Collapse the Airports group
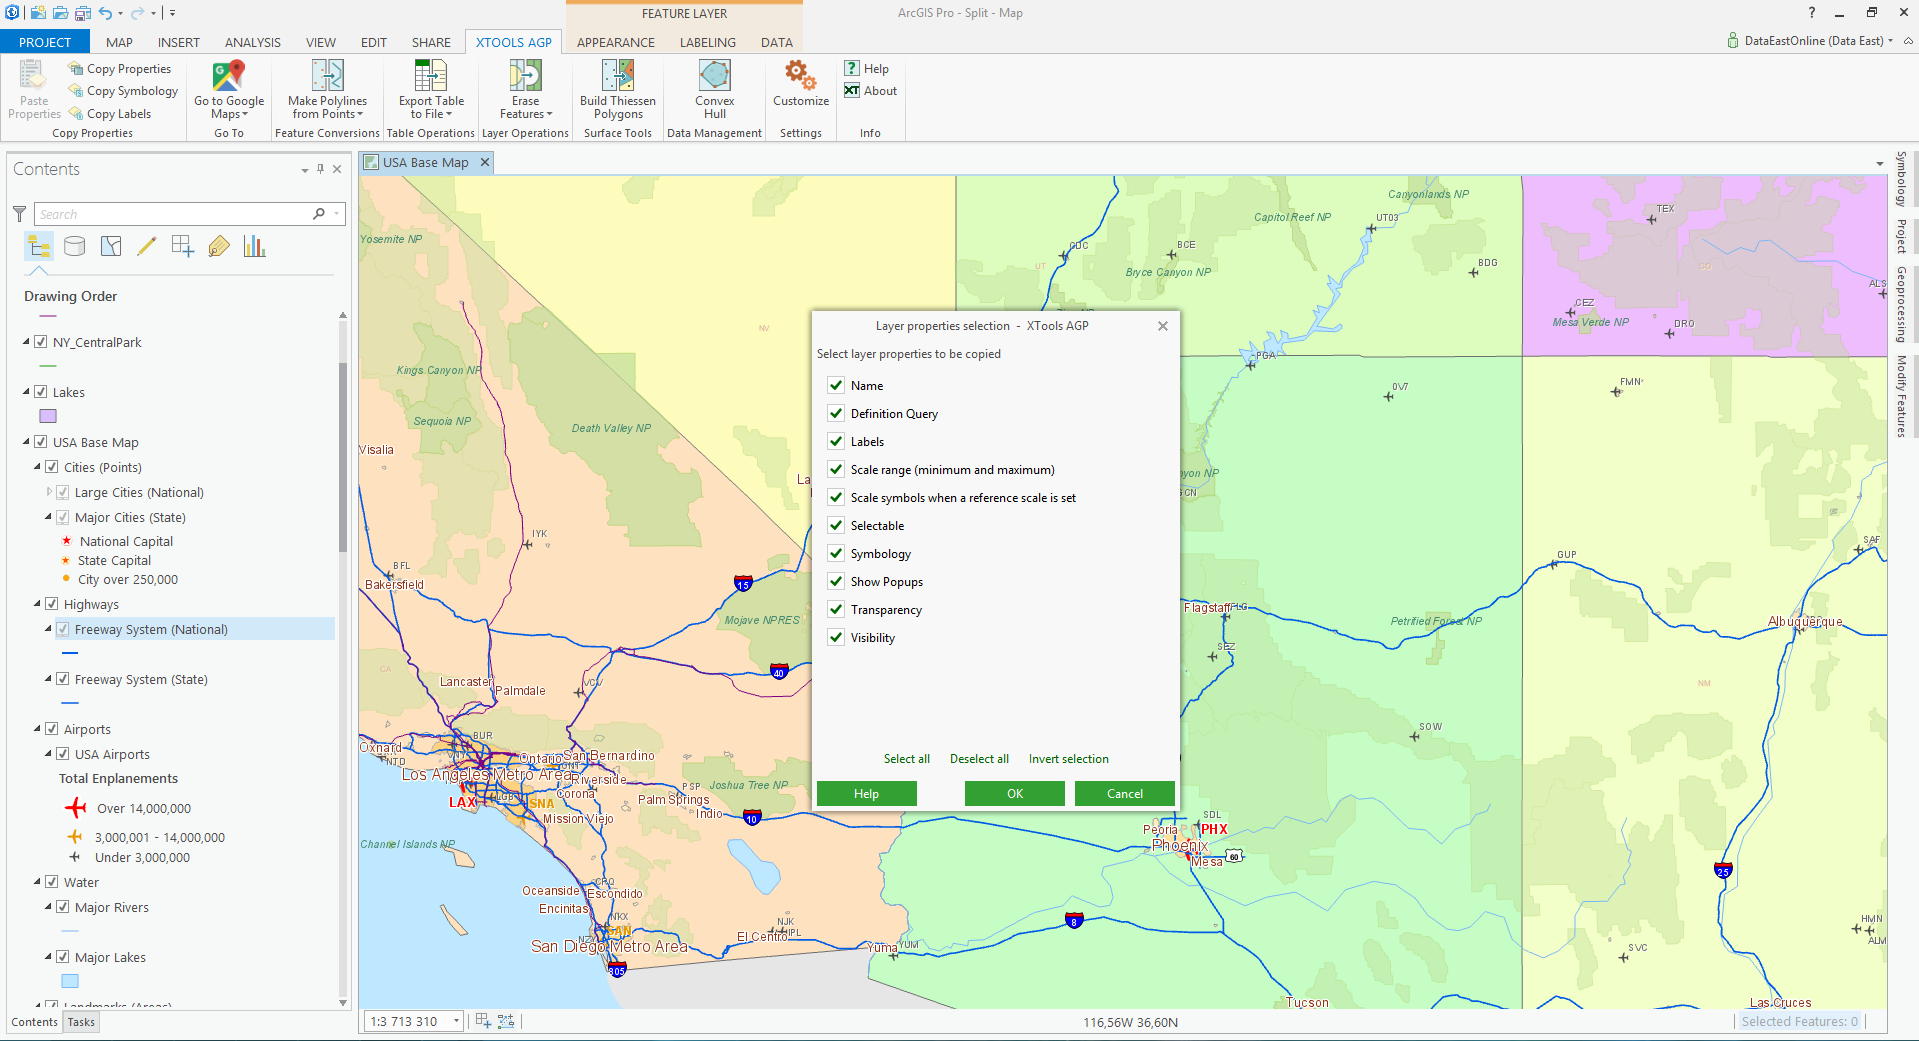Viewport: 1919px width, 1041px height. tap(38, 729)
